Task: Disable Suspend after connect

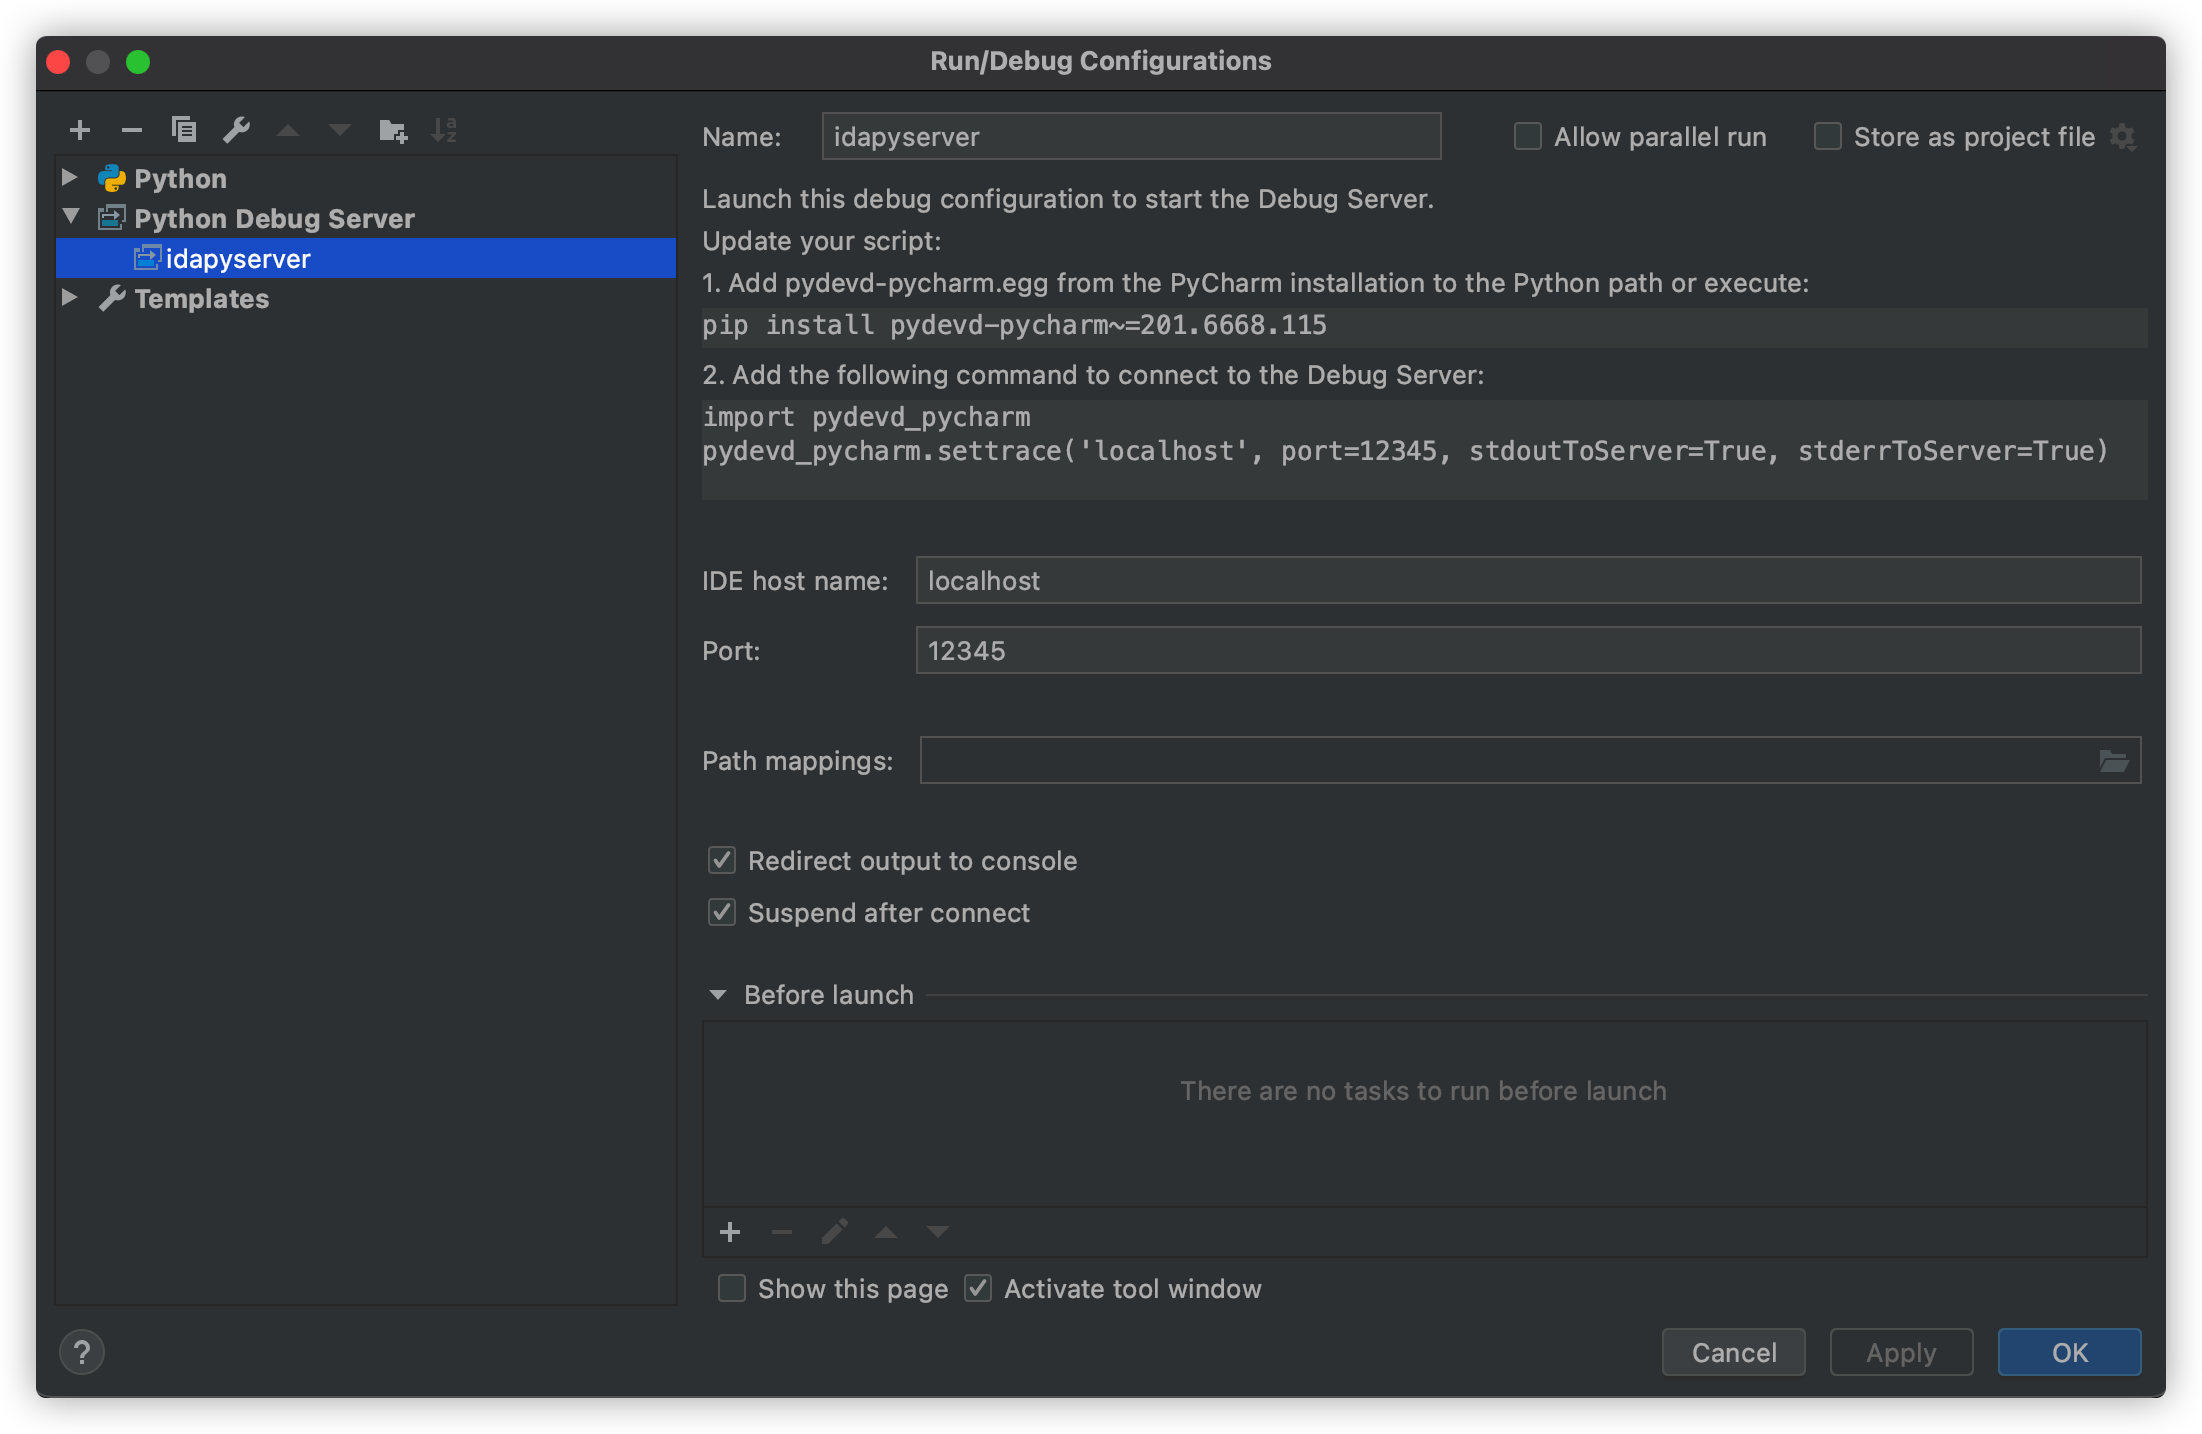Action: (x=722, y=913)
